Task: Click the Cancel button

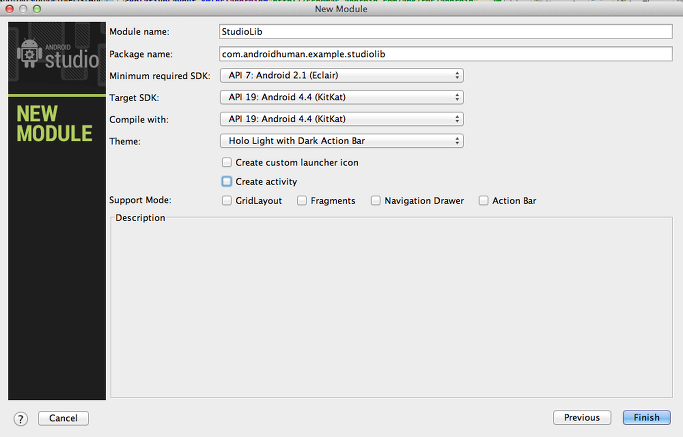Action: click(x=64, y=418)
